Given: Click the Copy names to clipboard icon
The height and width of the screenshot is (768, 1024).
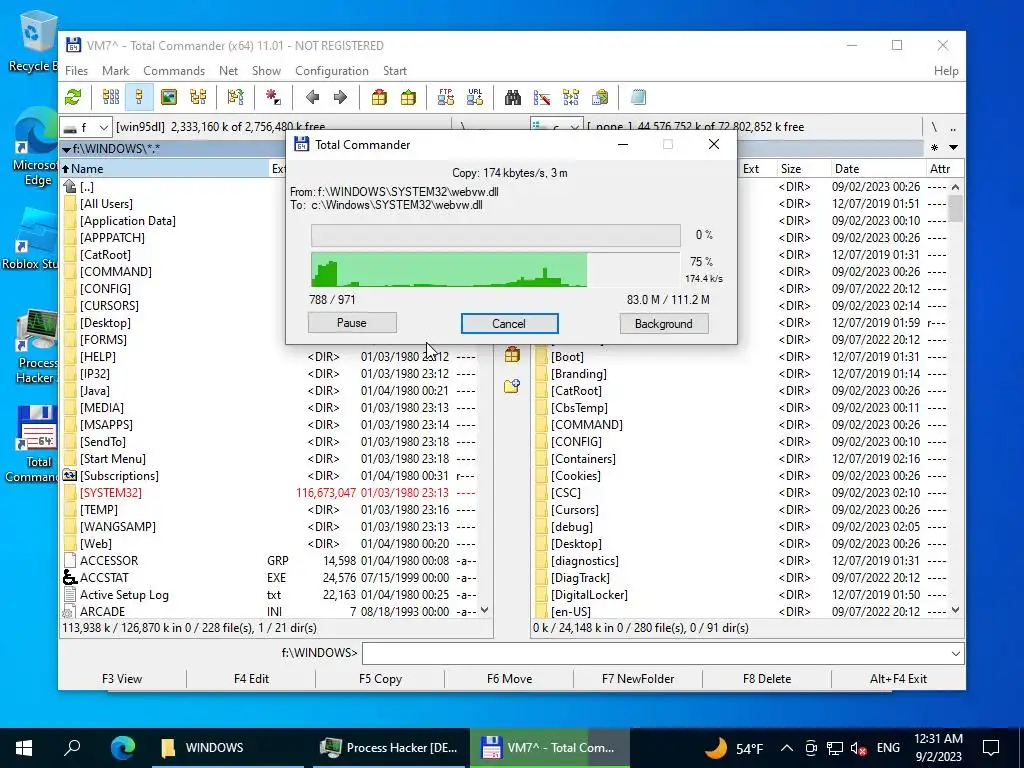Looking at the screenshot, I should [600, 97].
